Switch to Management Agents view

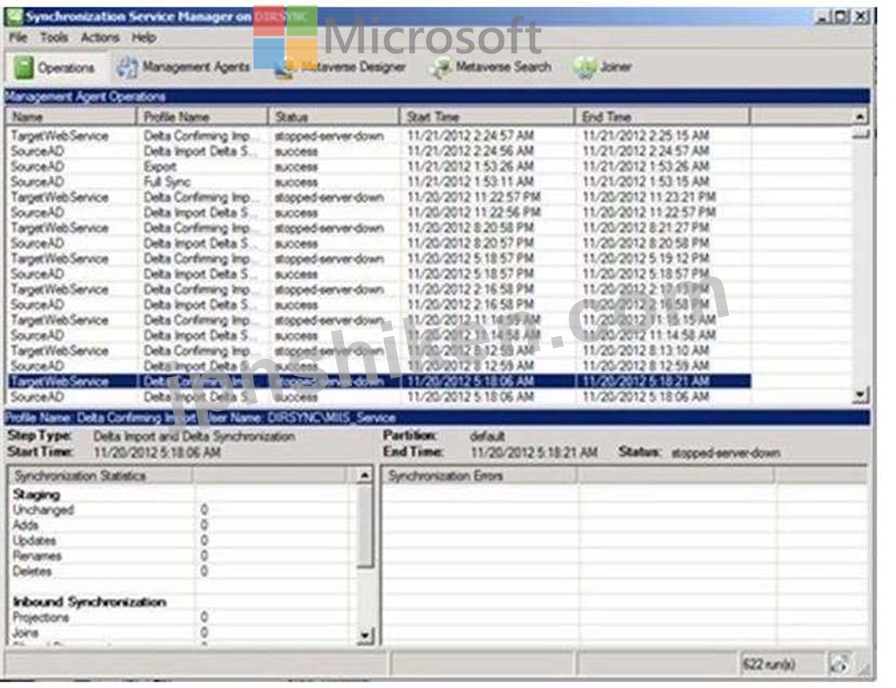click(196, 67)
